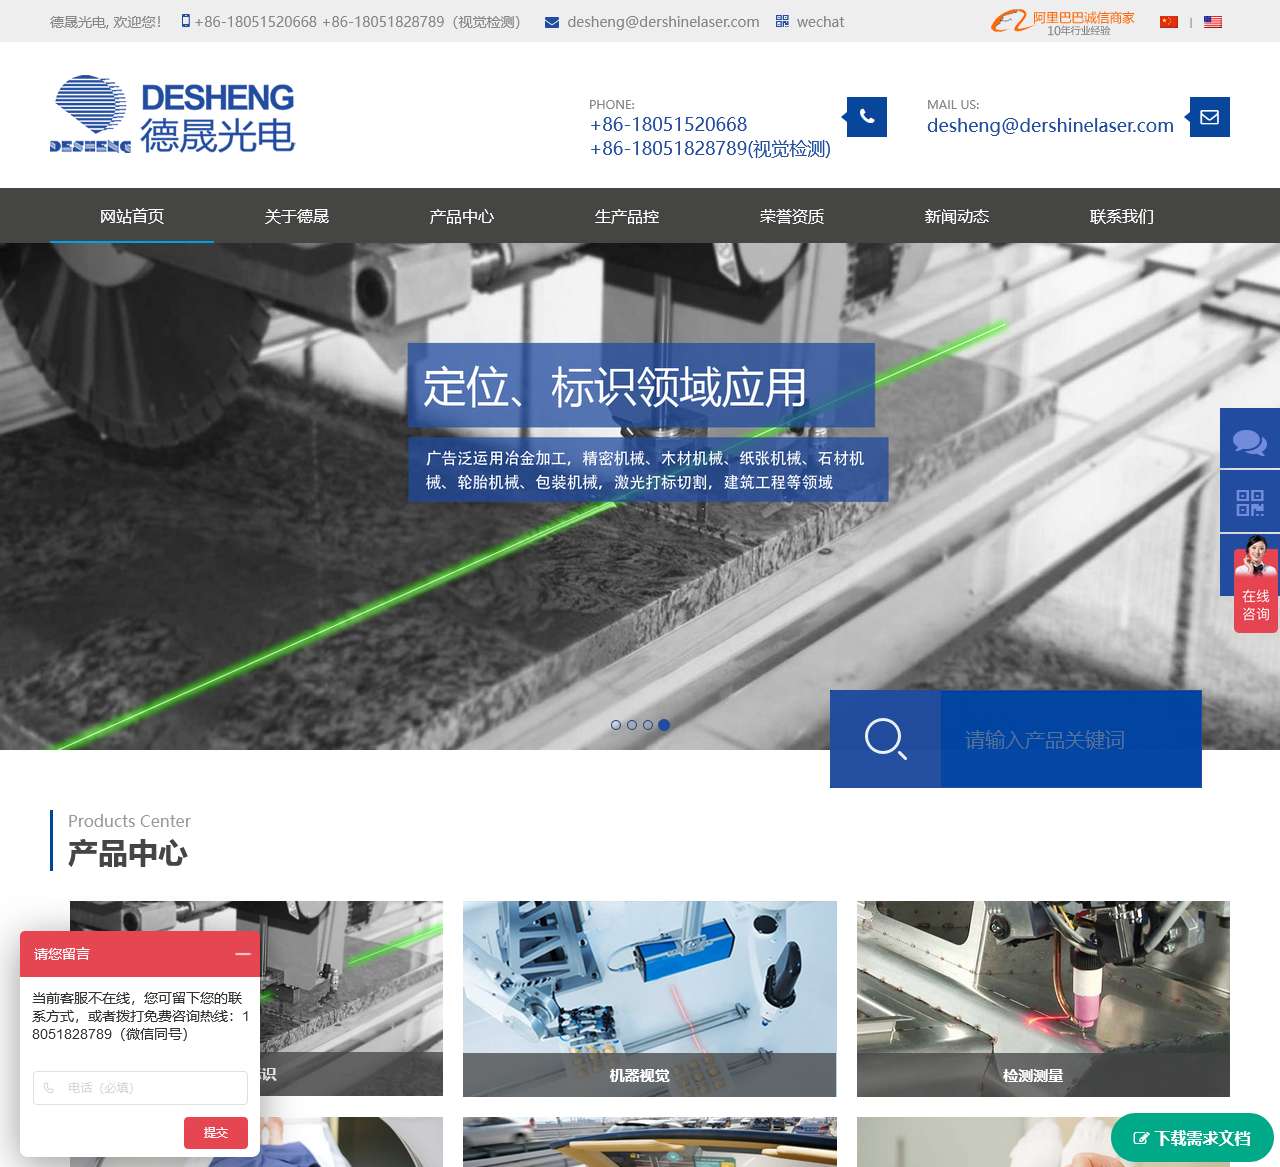Expand the 产品中心 navigation dropdown
Image resolution: width=1280 pixels, height=1167 pixels.
point(461,216)
